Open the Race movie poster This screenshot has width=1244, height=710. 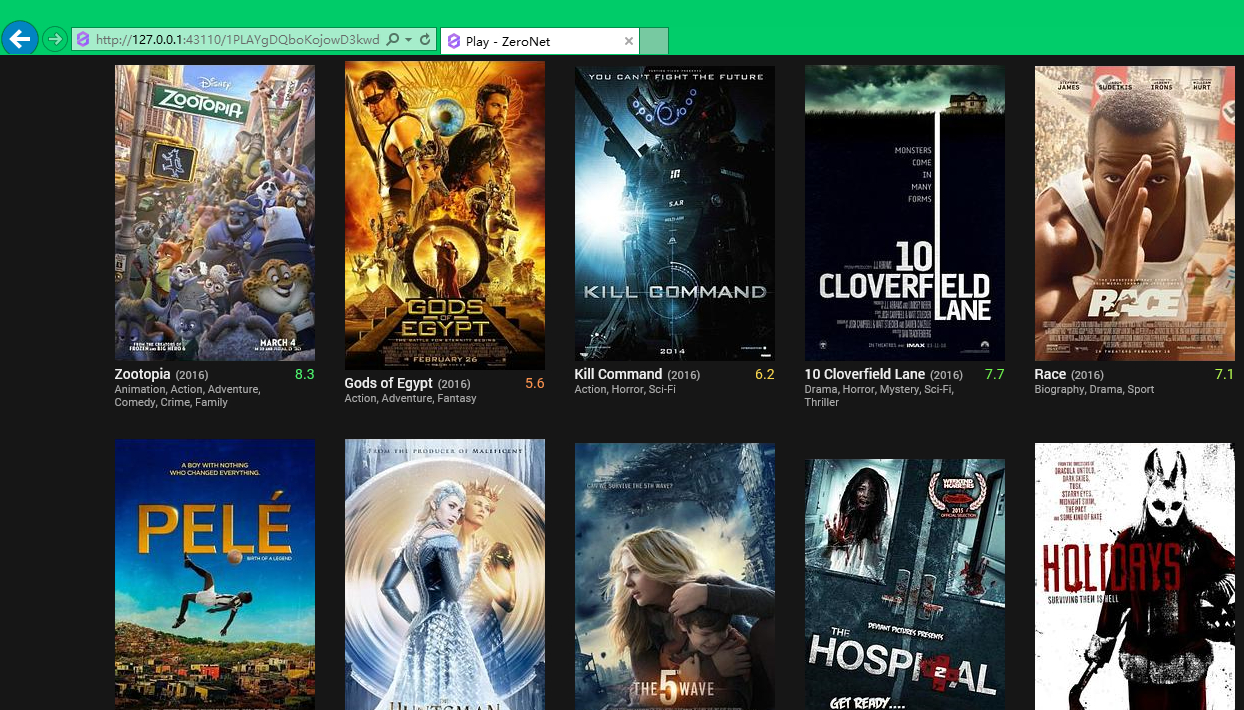1135,213
